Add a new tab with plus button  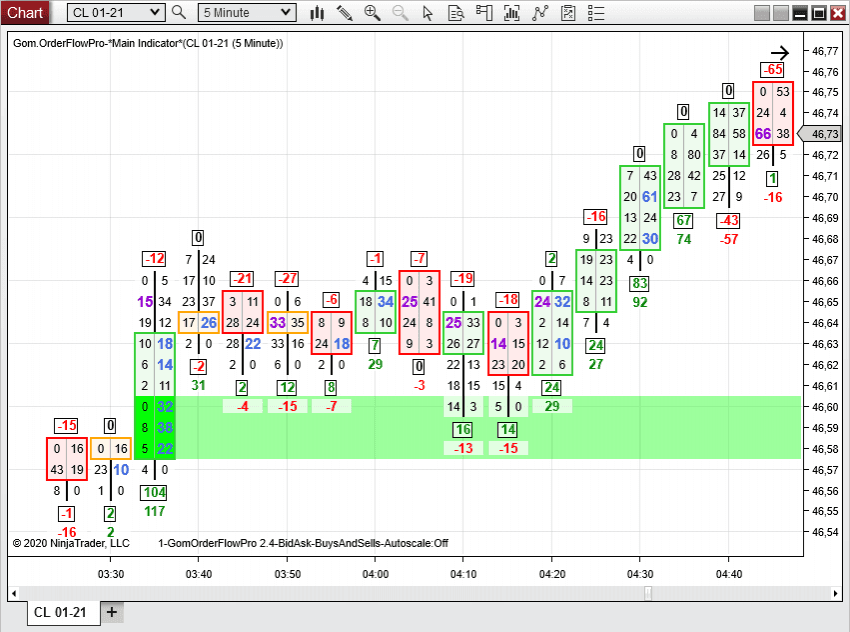pos(111,612)
